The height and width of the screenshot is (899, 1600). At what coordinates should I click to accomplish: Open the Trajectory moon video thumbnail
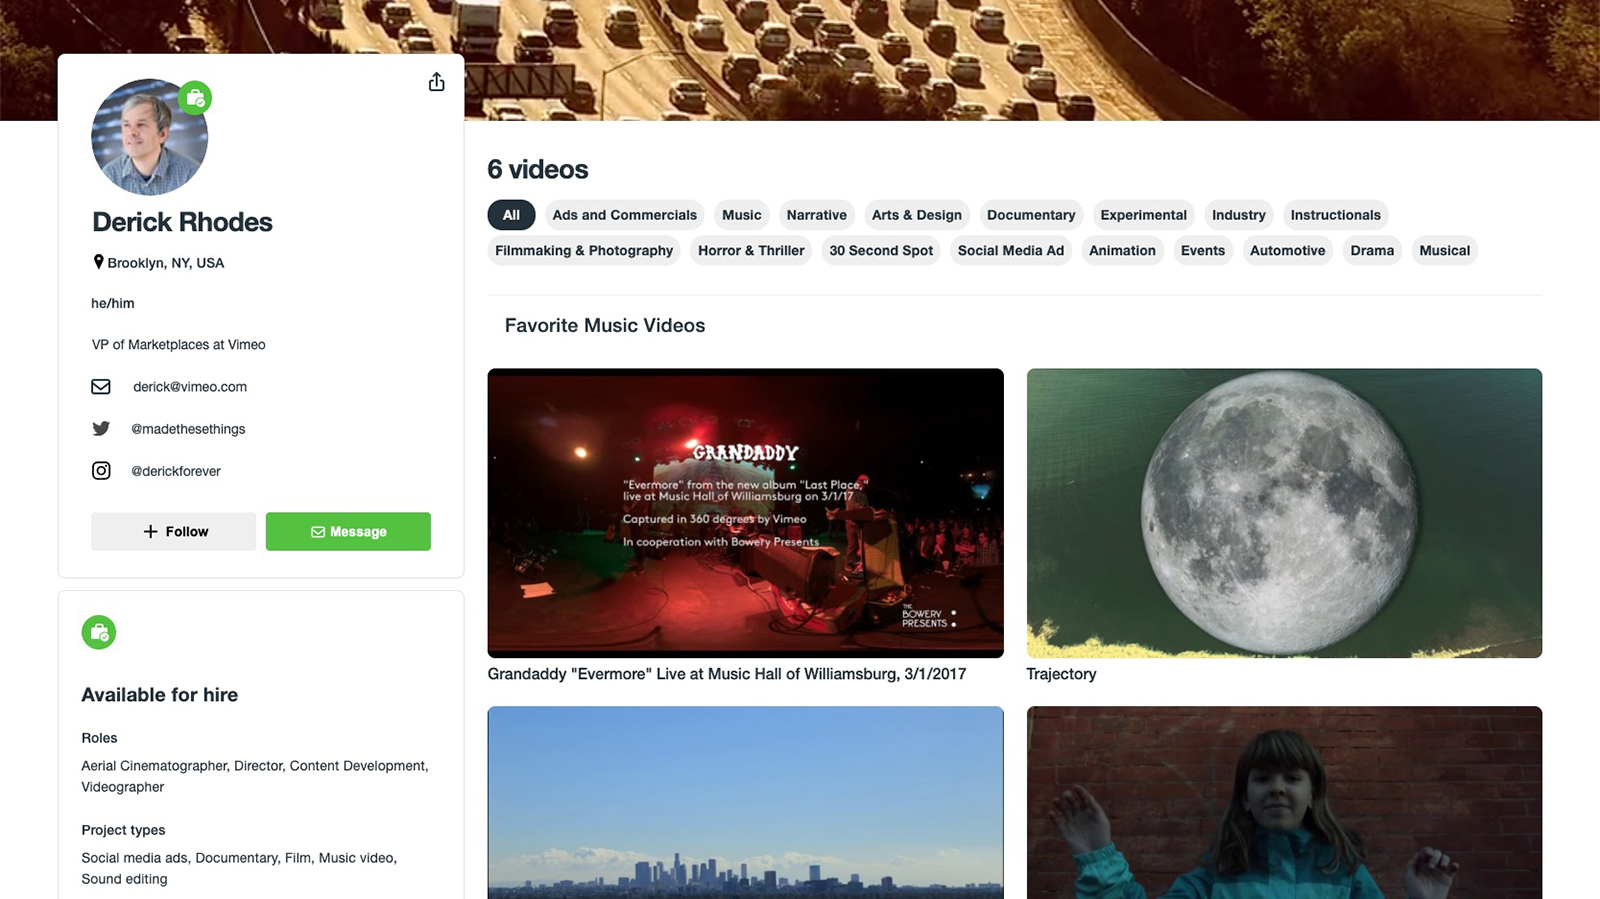pos(1284,513)
